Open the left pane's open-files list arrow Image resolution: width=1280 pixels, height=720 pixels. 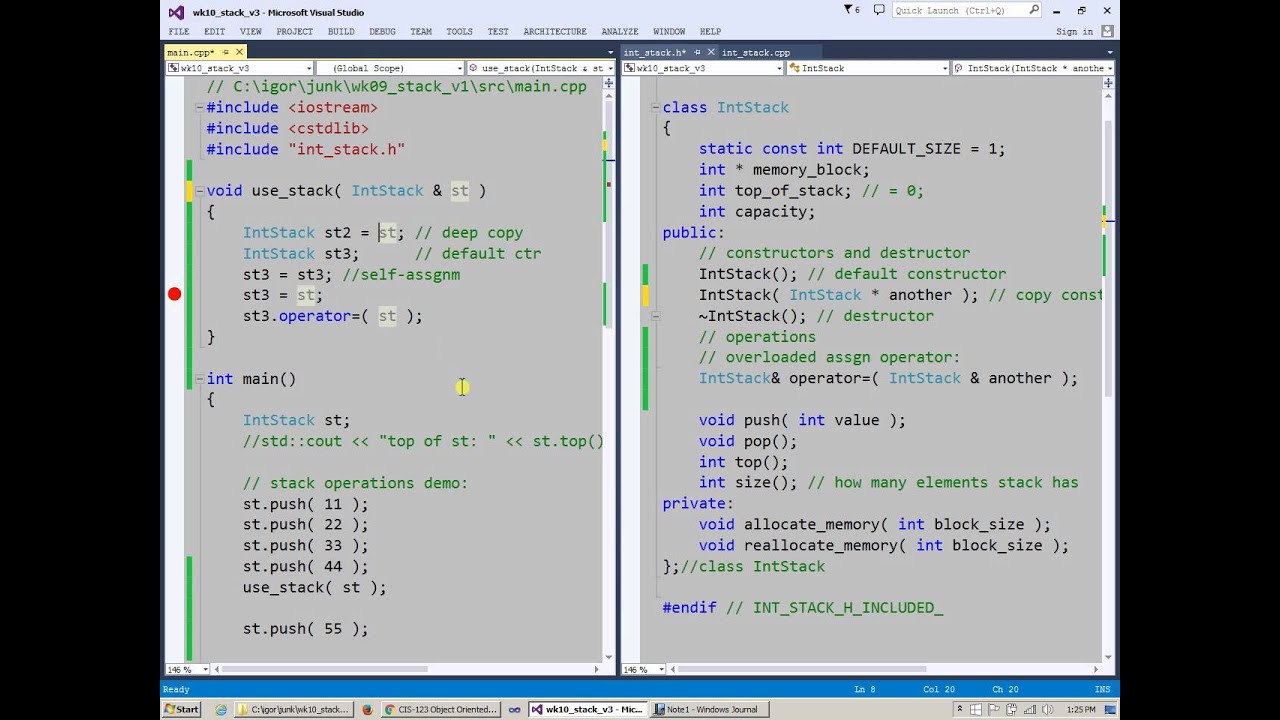pos(610,53)
